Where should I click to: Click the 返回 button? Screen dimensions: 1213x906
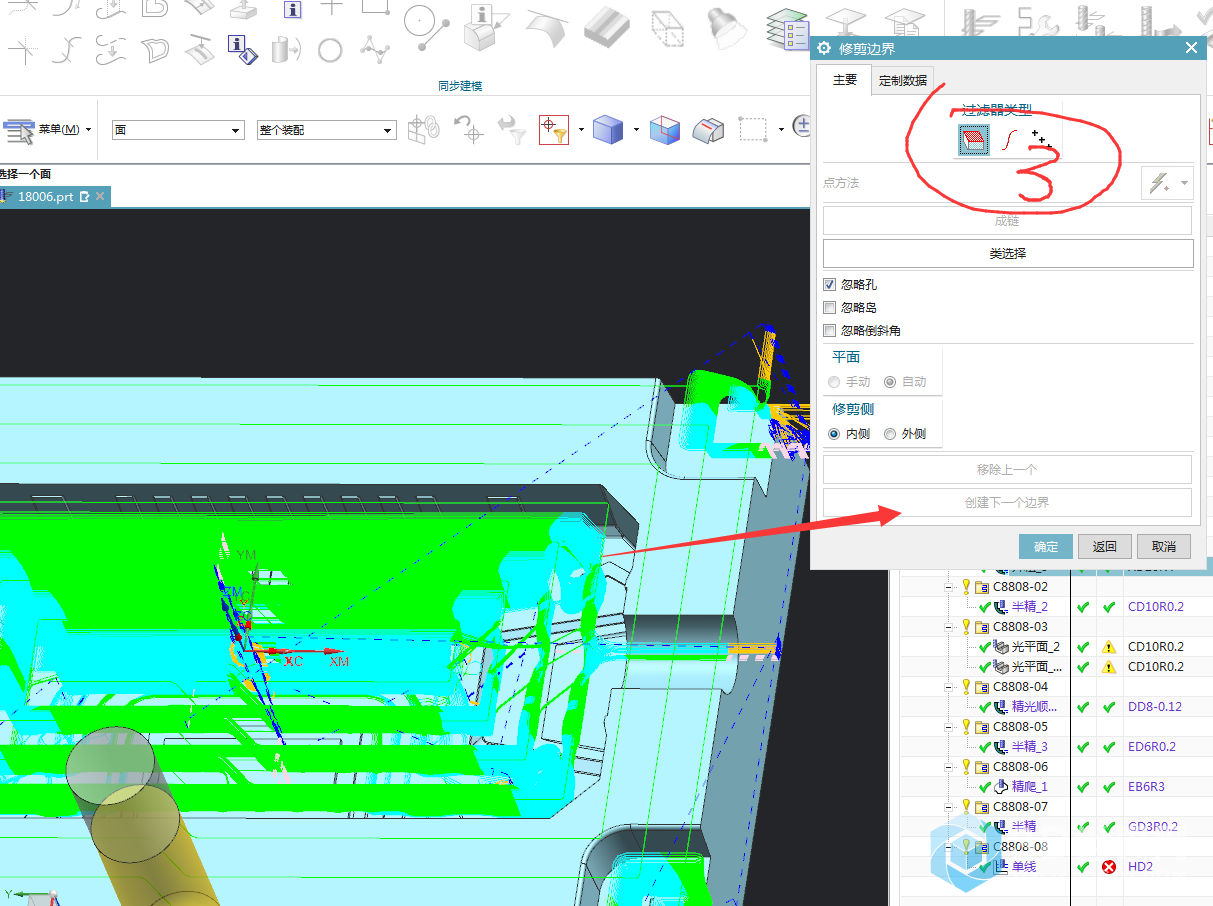1105,547
